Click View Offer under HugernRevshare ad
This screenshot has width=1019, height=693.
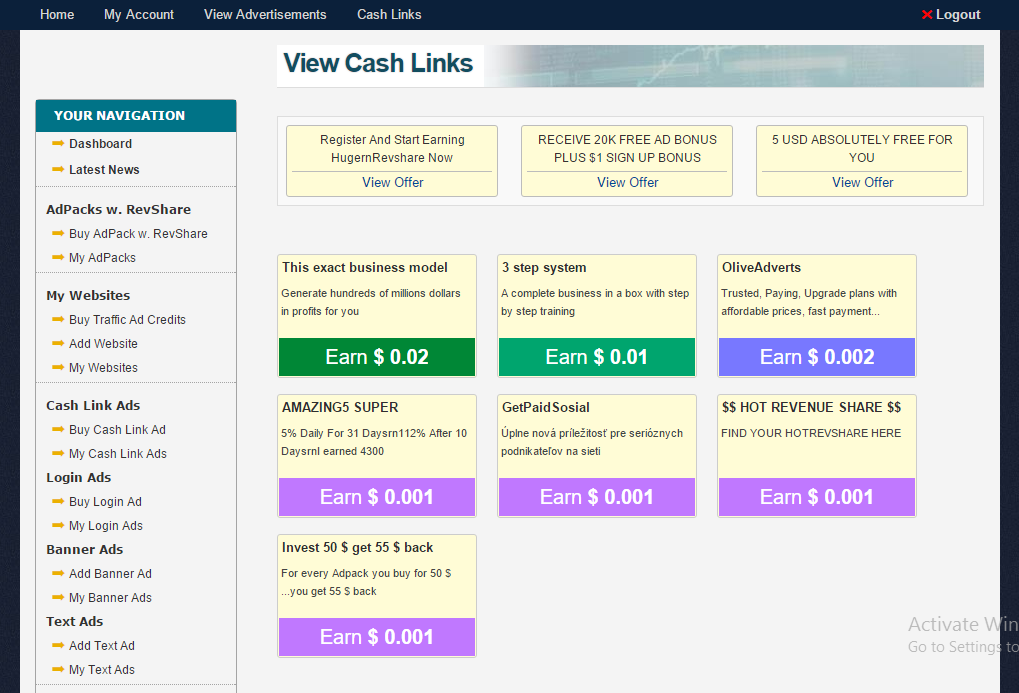pyautogui.click(x=393, y=183)
